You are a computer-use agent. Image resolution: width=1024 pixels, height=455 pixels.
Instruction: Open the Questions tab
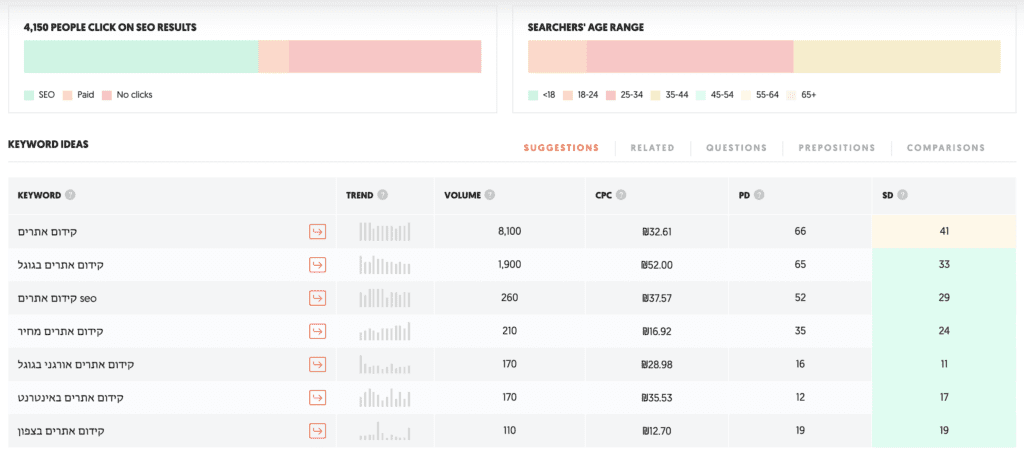(x=736, y=148)
